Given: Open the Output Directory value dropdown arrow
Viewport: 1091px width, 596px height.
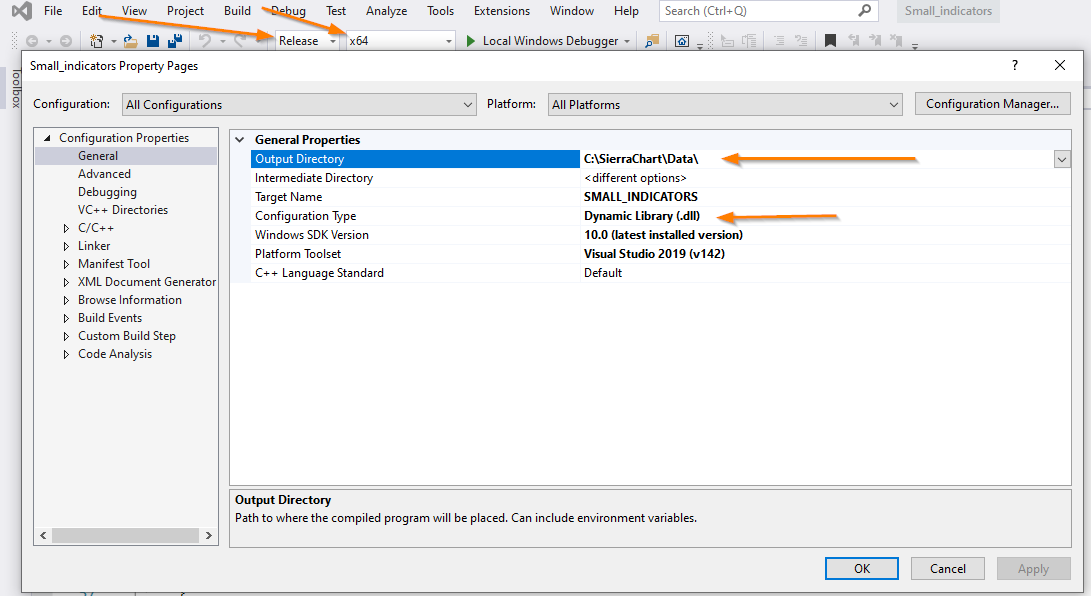Looking at the screenshot, I should (x=1062, y=159).
